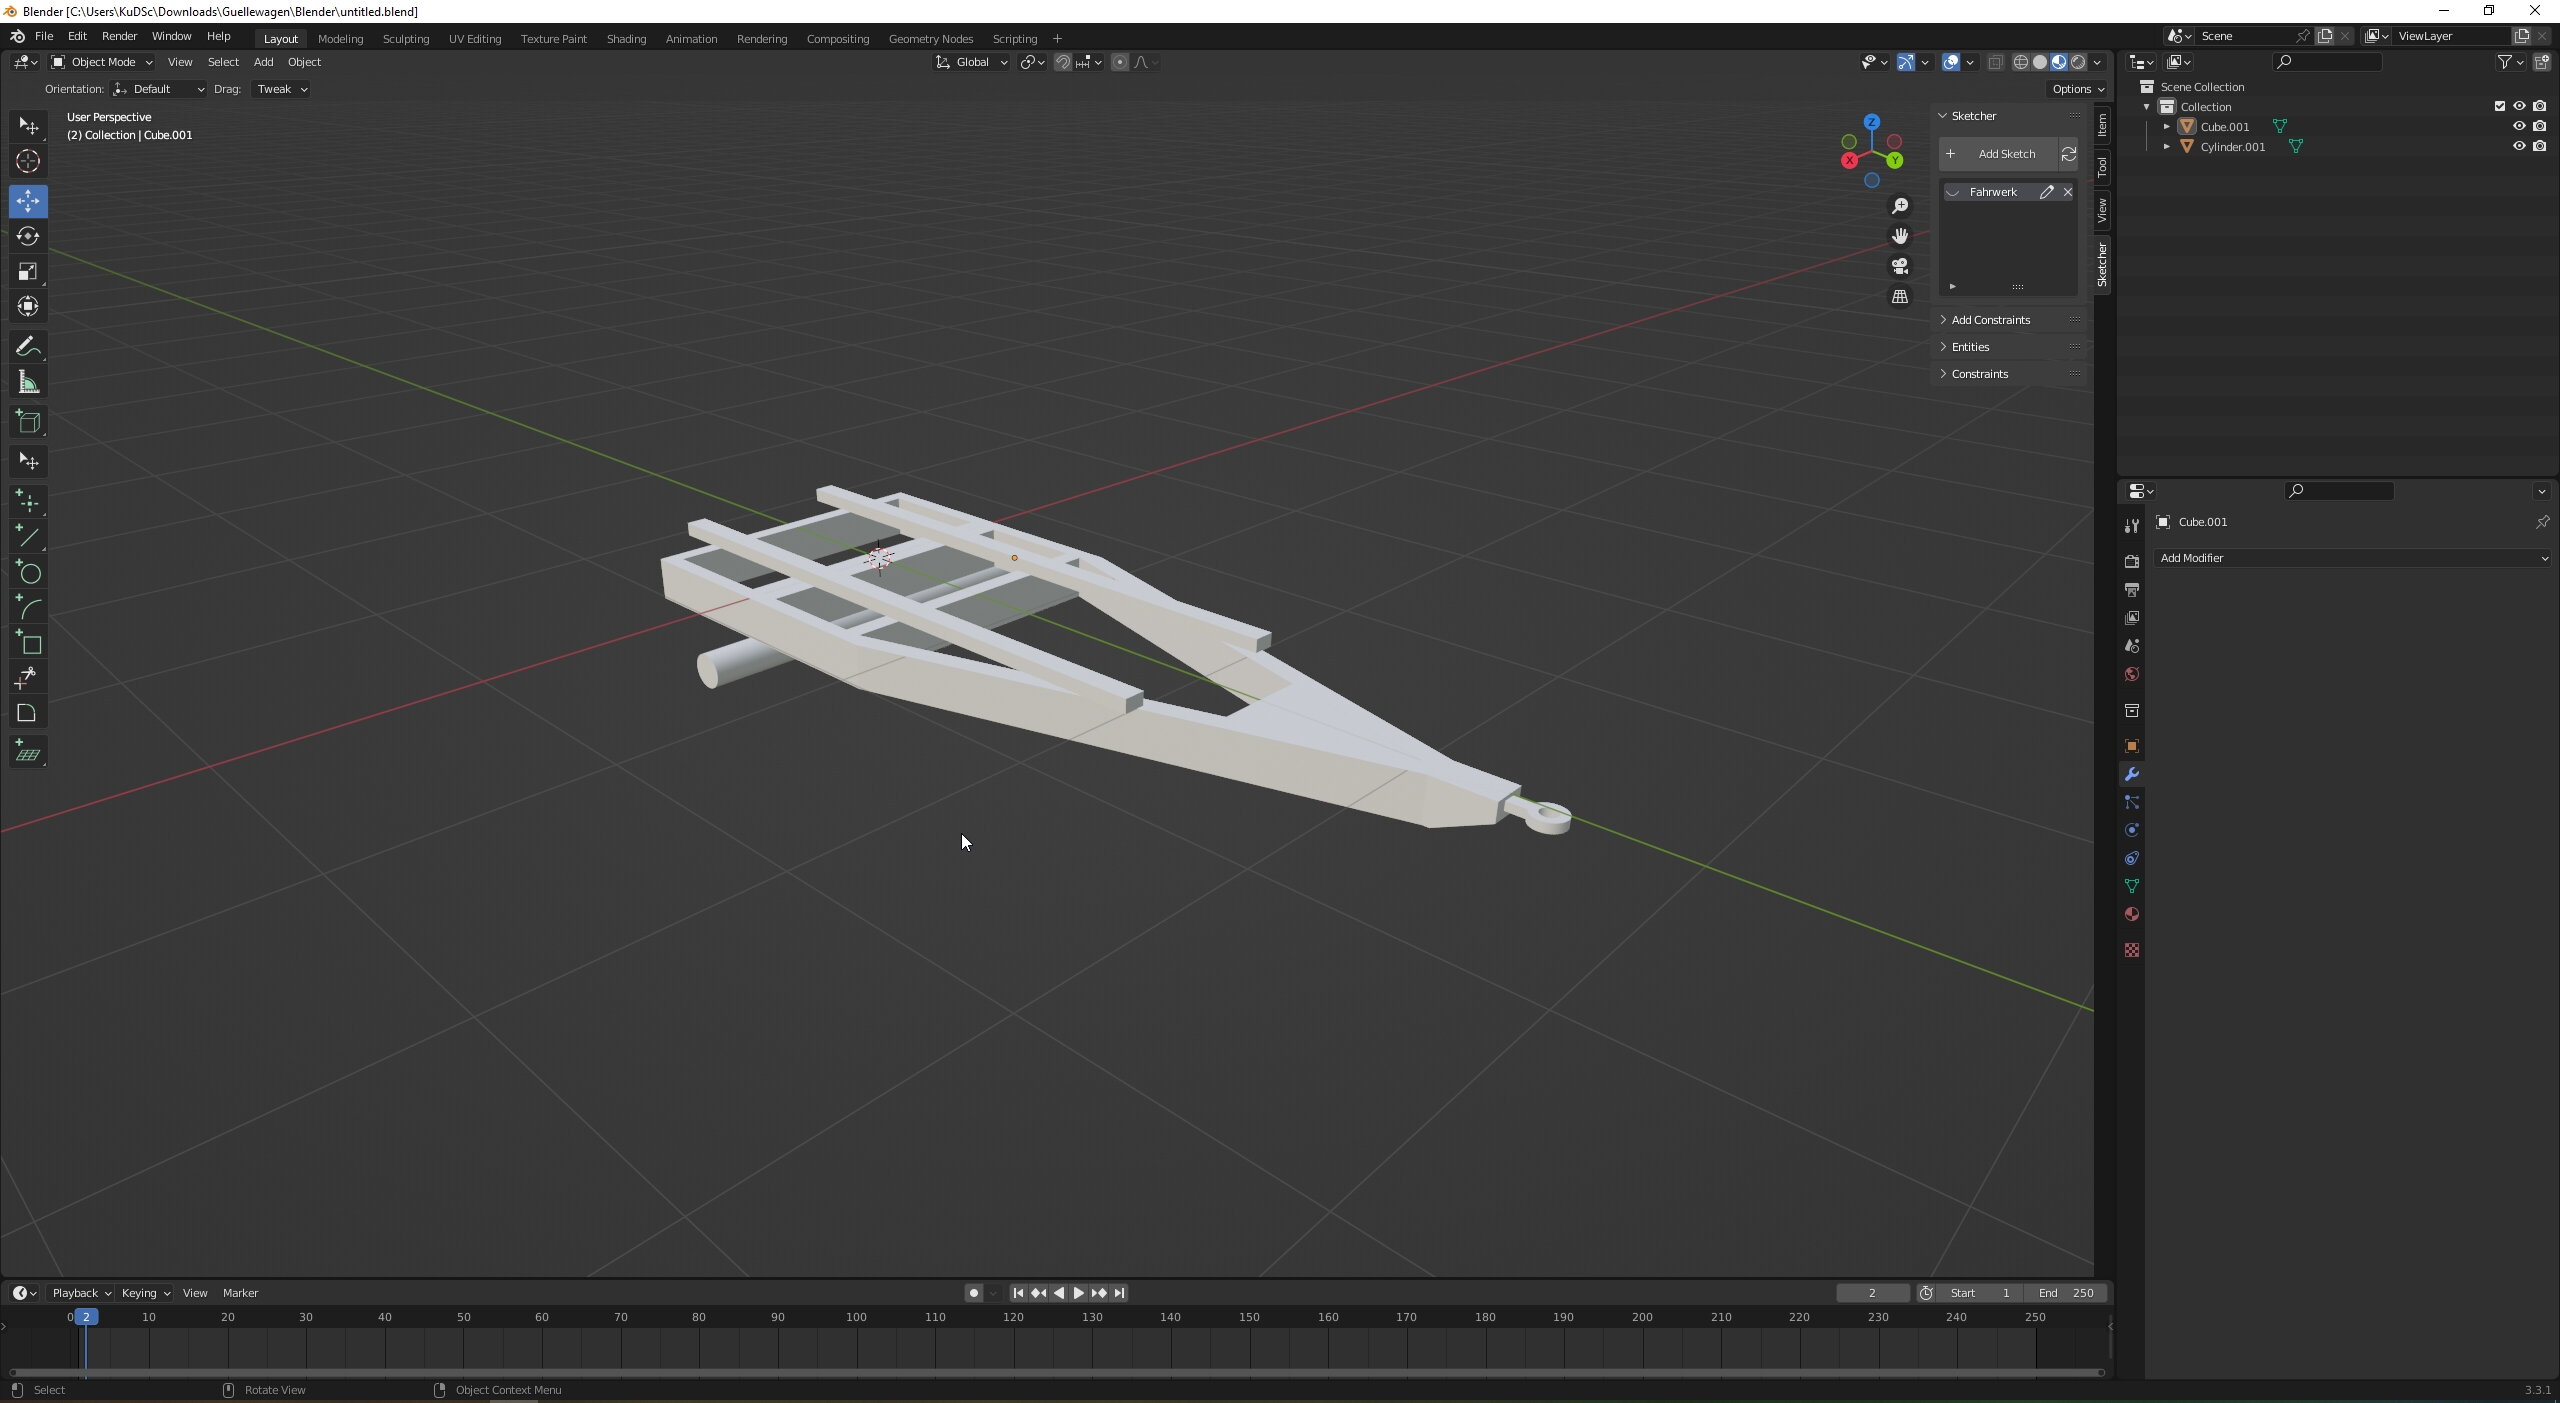The image size is (2560, 1403).
Task: Expand the Add Constraints panel
Action: 1990,320
